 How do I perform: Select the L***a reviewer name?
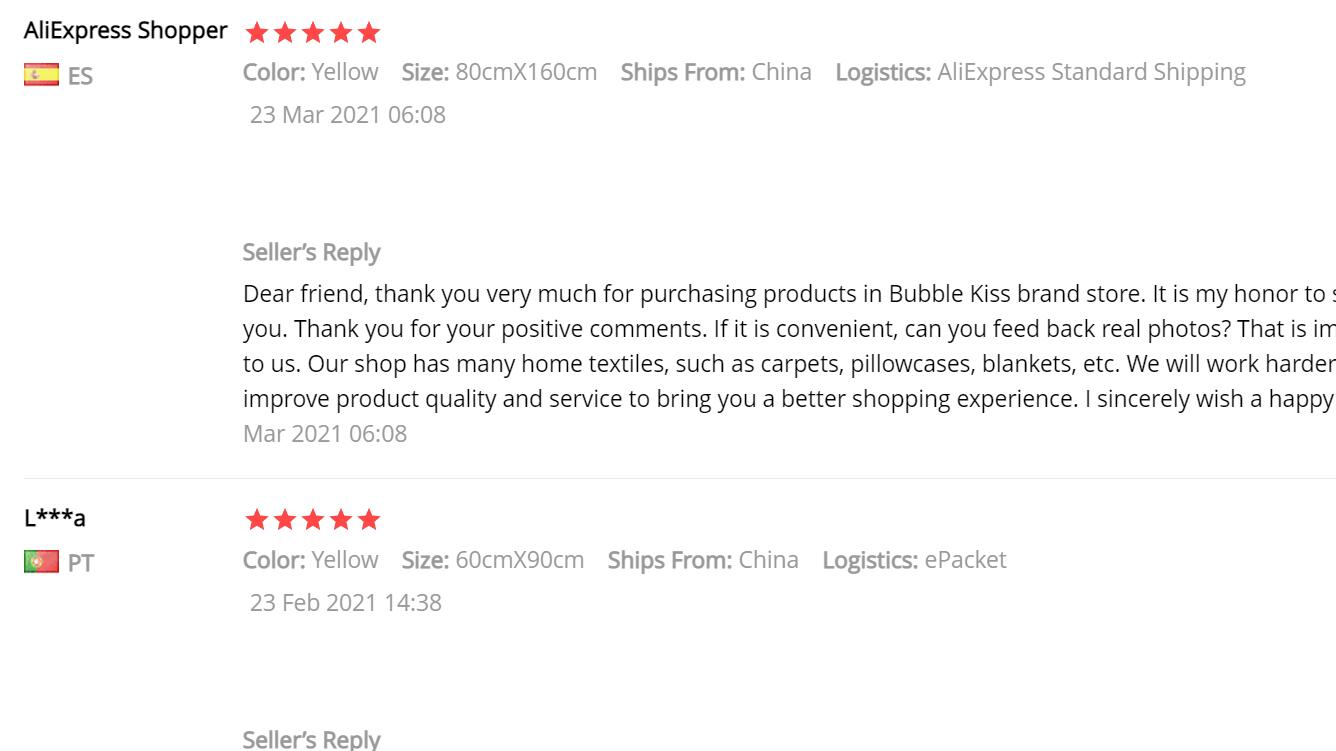tap(55, 518)
